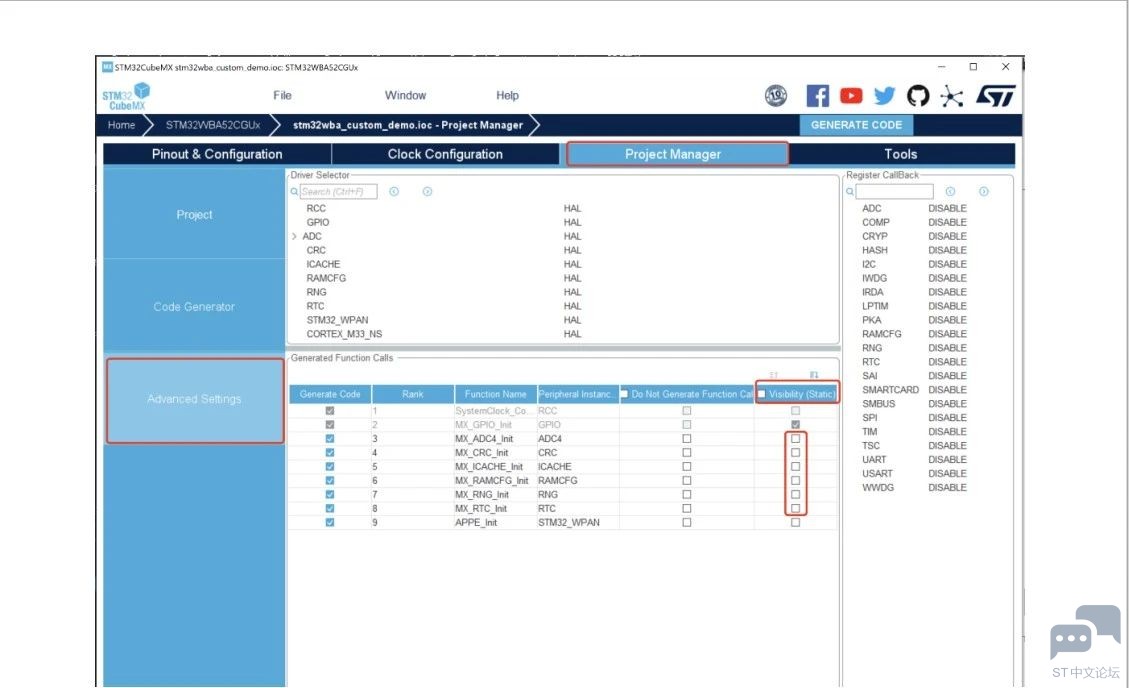The height and width of the screenshot is (688, 1129).
Task: Switch to Pinout & Configuration tab
Action: point(217,154)
